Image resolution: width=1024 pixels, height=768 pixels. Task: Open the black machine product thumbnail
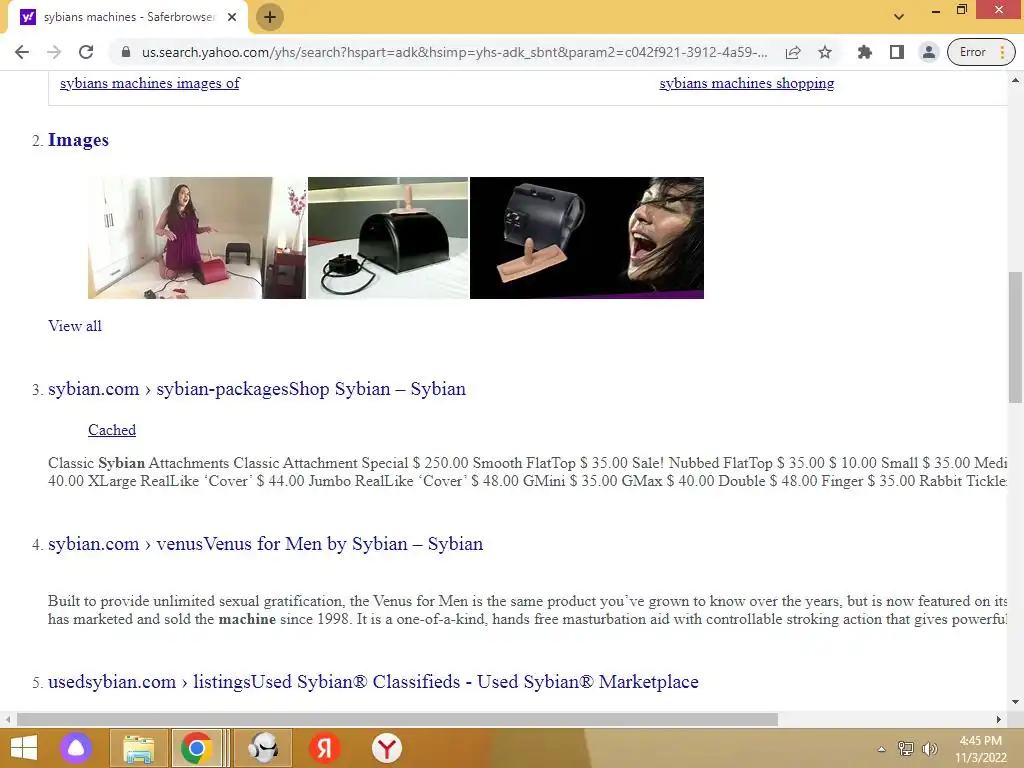tap(388, 238)
